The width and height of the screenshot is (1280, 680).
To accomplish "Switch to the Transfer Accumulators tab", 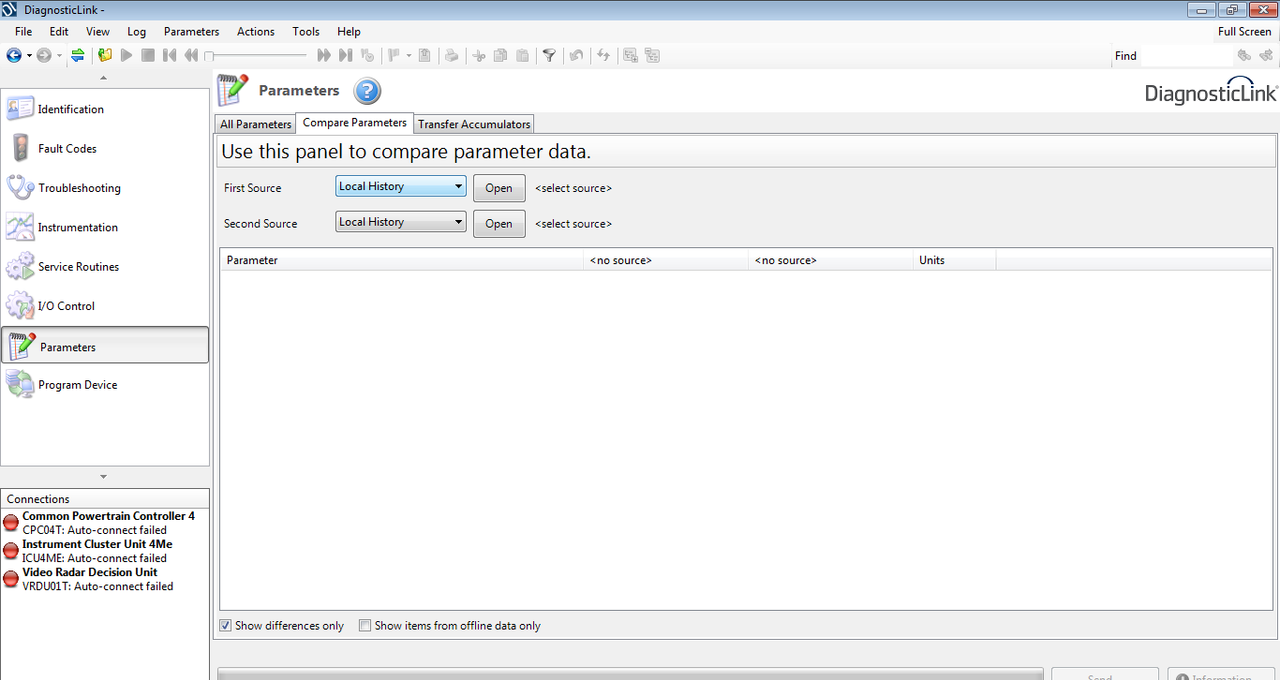I will click(474, 124).
